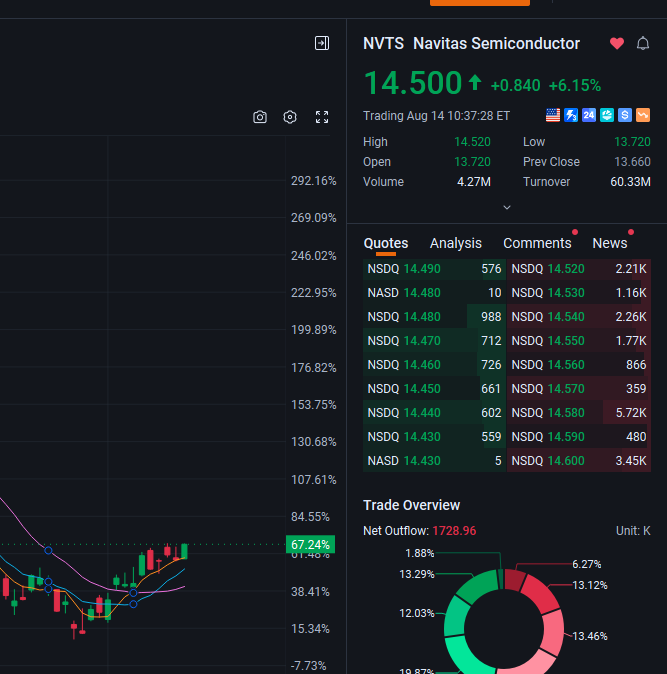Open the News tab

tap(609, 243)
